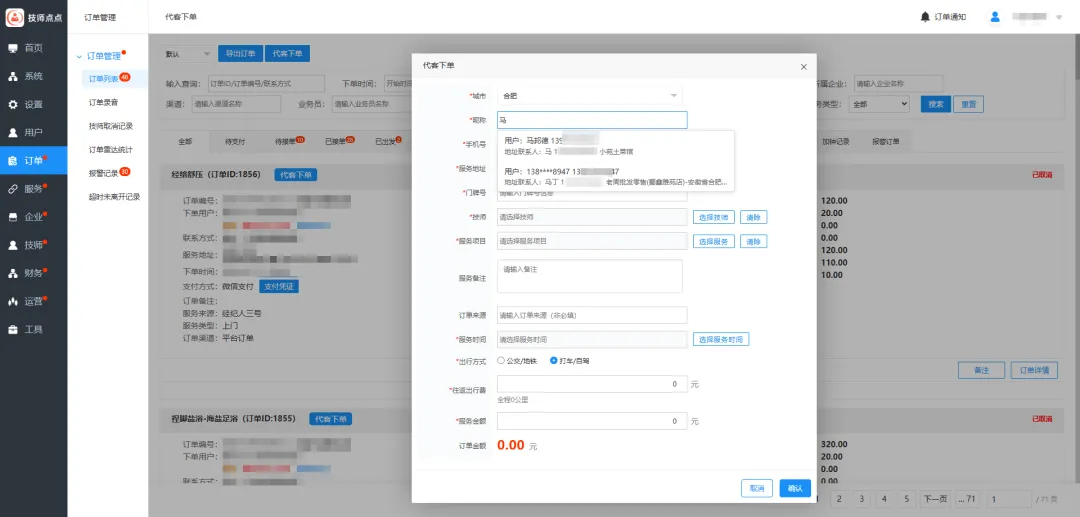Click the 重置 button
Viewport: 1080px width, 517px height.
pos(968,104)
